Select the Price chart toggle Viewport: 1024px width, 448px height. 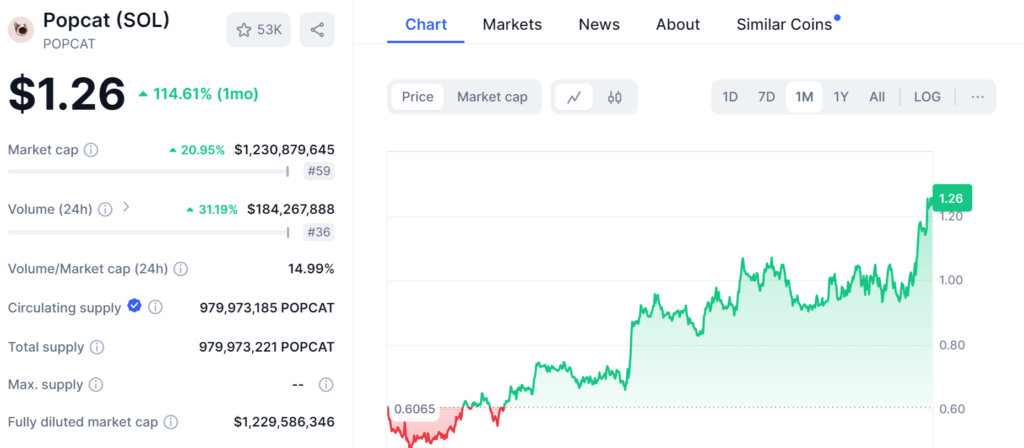point(417,97)
